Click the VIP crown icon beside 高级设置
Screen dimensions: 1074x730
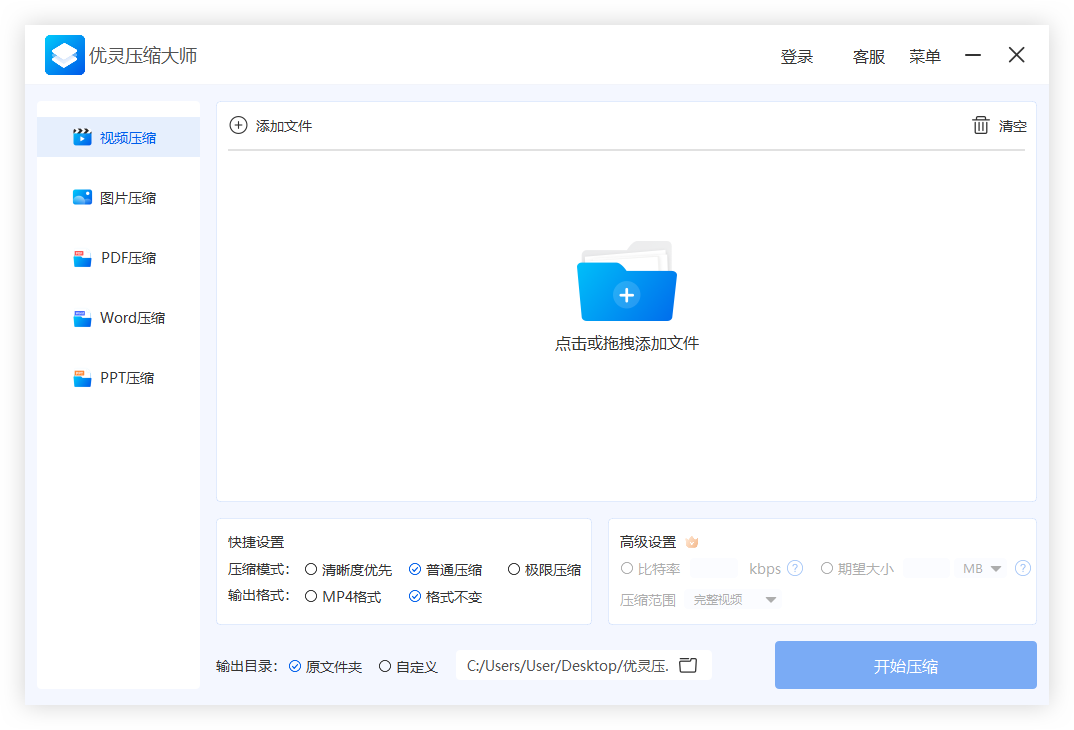[692, 542]
